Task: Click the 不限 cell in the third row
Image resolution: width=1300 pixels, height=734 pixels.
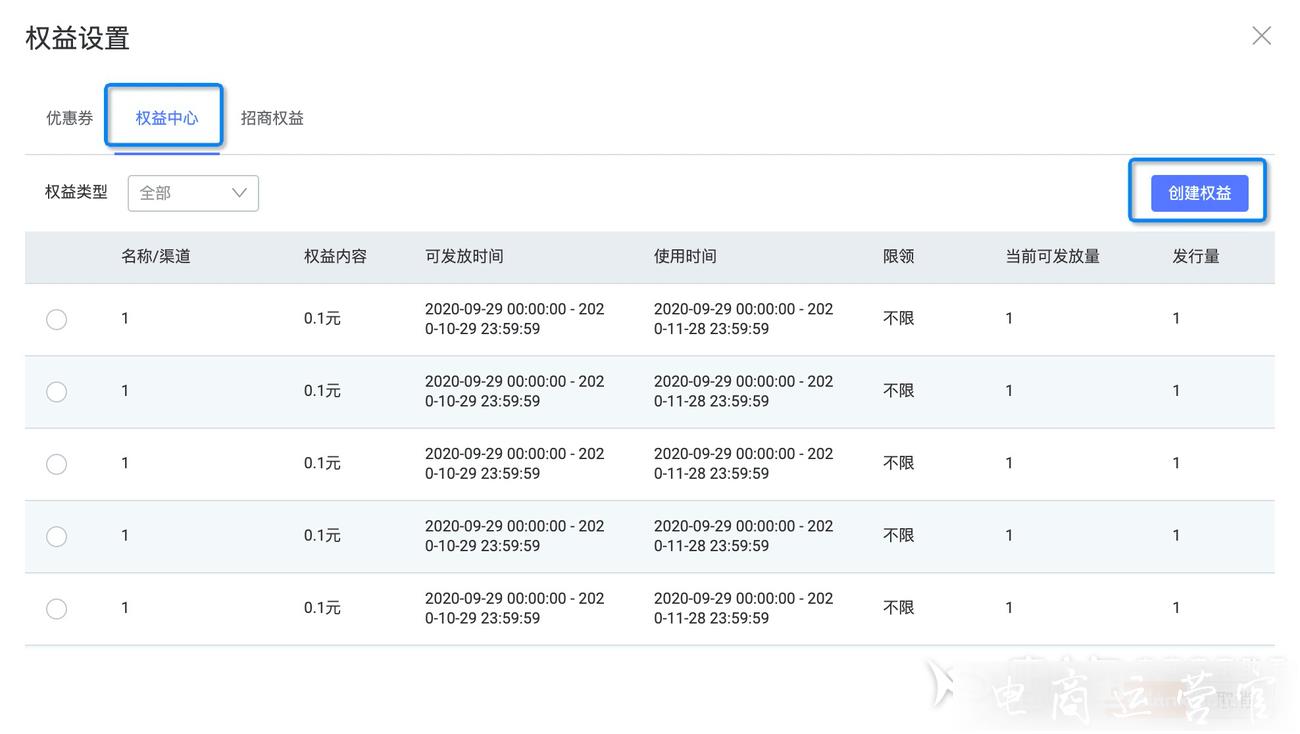Action: [898, 464]
